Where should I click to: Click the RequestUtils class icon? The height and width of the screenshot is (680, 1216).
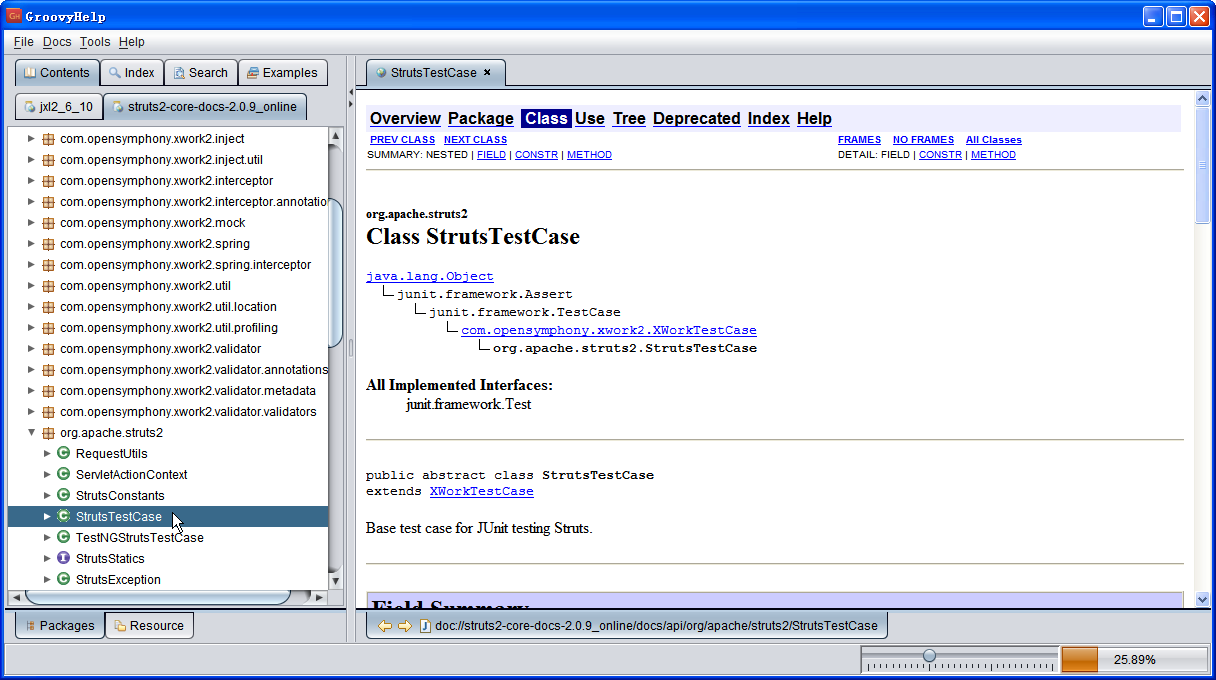click(63, 454)
